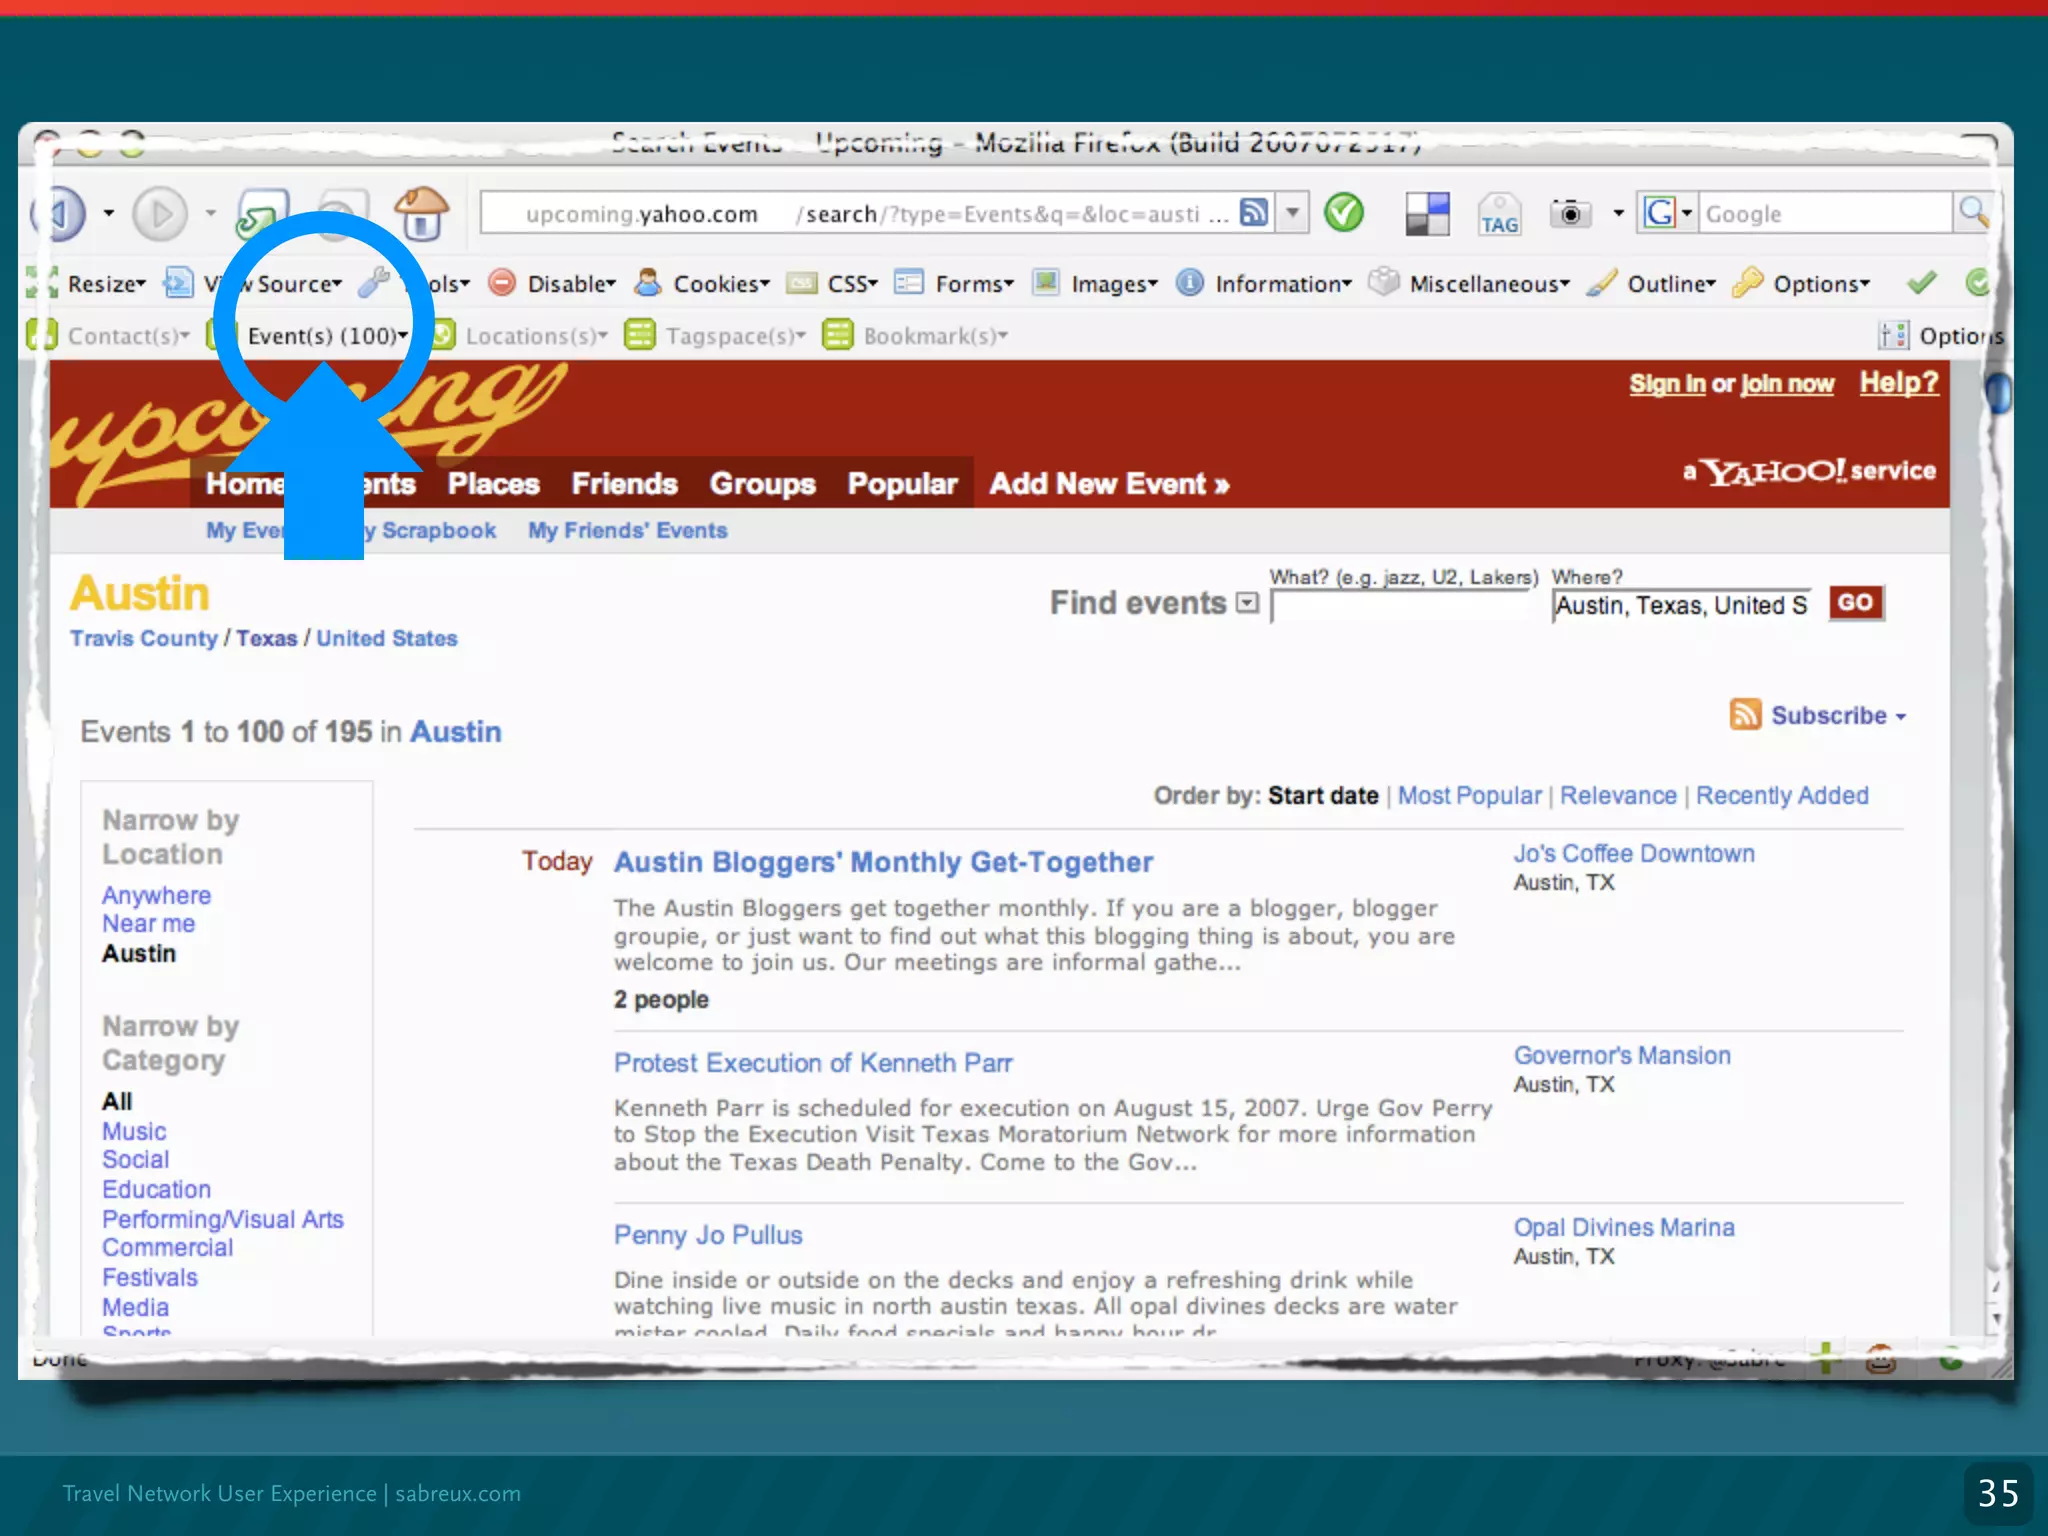Open Opal Divines Marina venue link
Image resolution: width=2048 pixels, height=1536 pixels.
pos(1624,1227)
